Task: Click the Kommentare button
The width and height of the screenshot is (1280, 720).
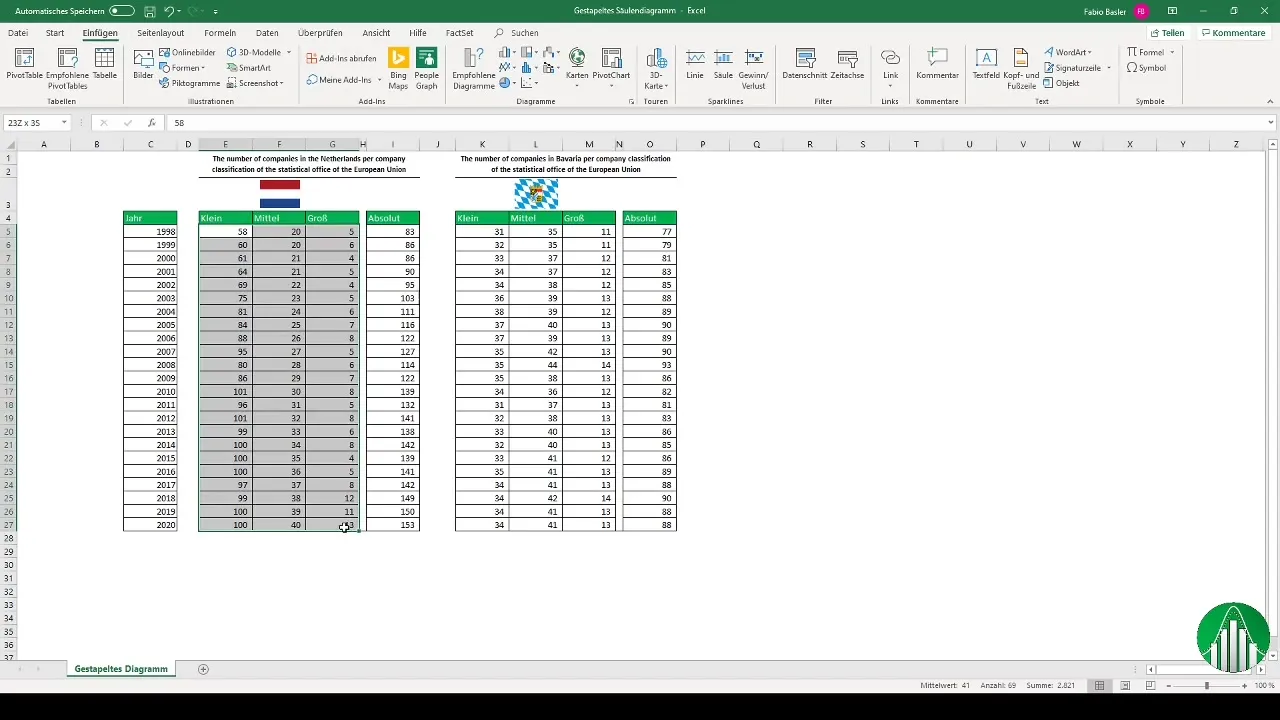Action: (1234, 33)
